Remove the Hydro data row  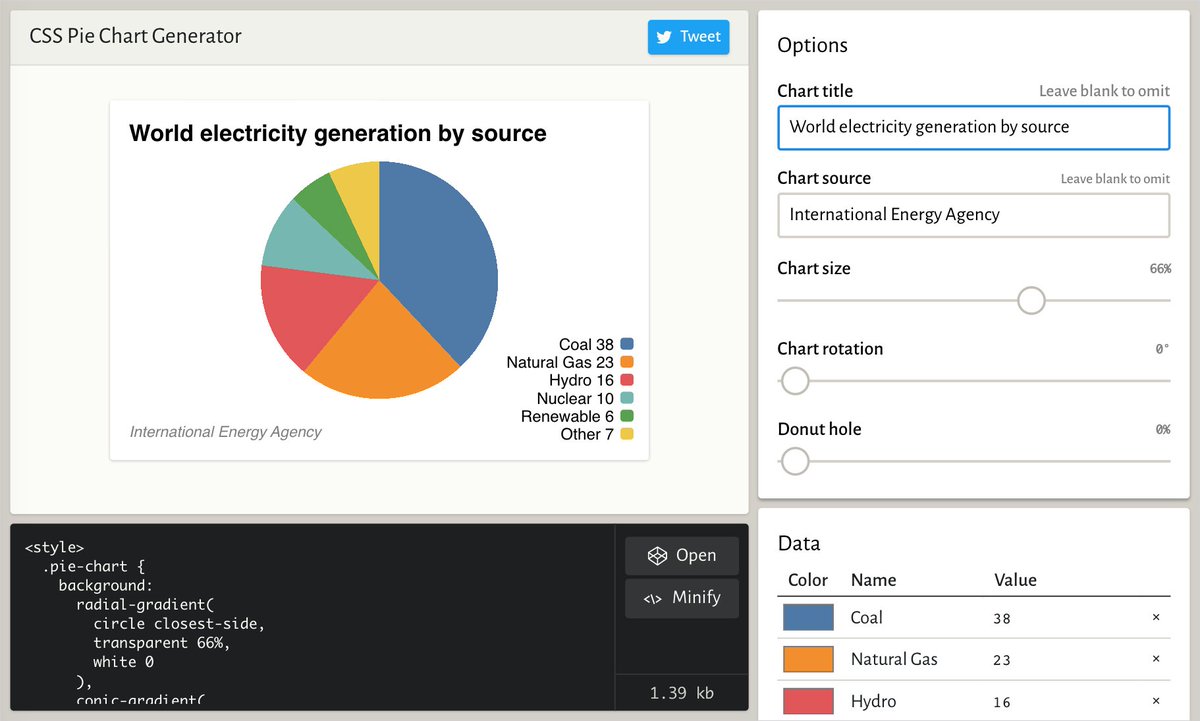1156,701
